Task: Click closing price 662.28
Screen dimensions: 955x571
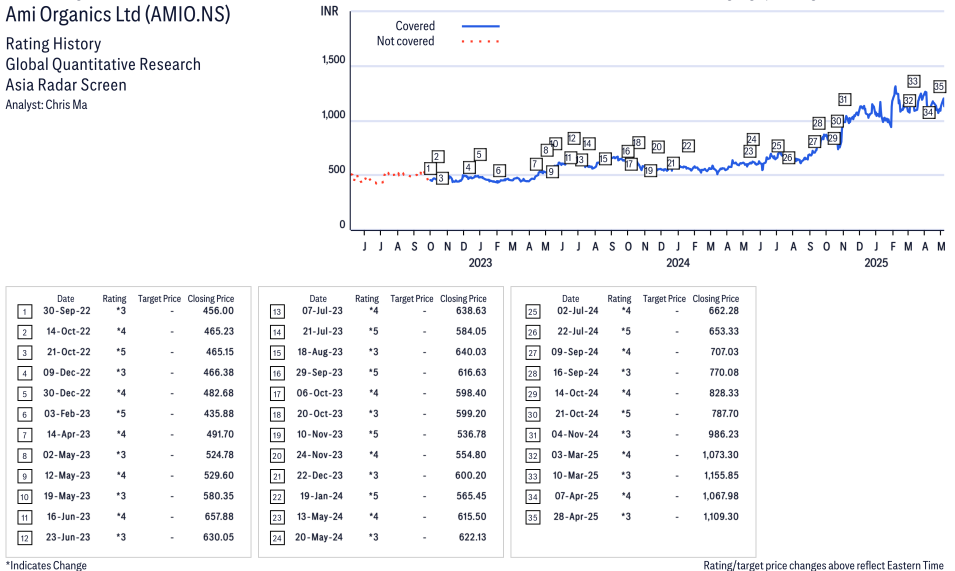Action: (x=724, y=310)
